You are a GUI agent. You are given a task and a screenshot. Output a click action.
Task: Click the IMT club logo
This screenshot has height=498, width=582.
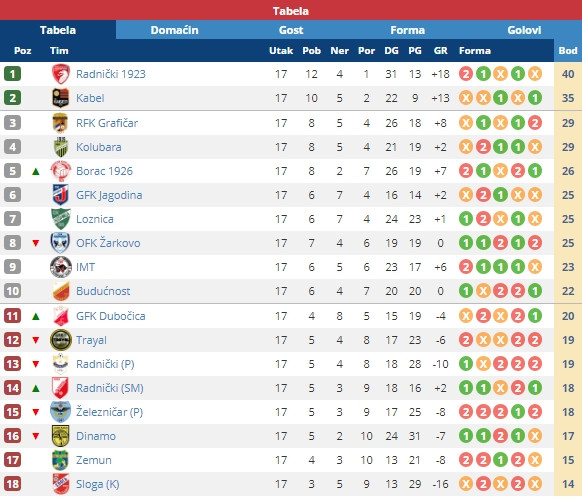61,267
